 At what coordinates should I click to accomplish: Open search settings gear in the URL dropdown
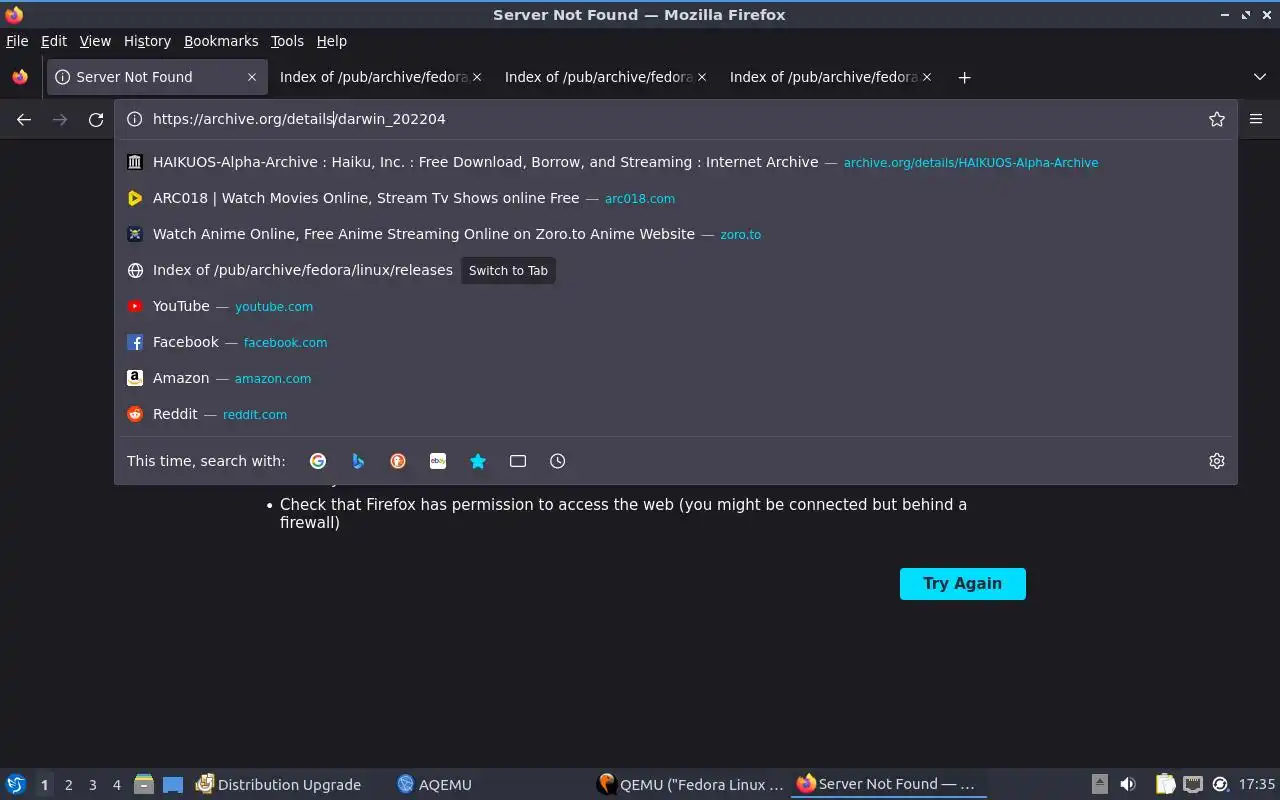[x=1217, y=461]
